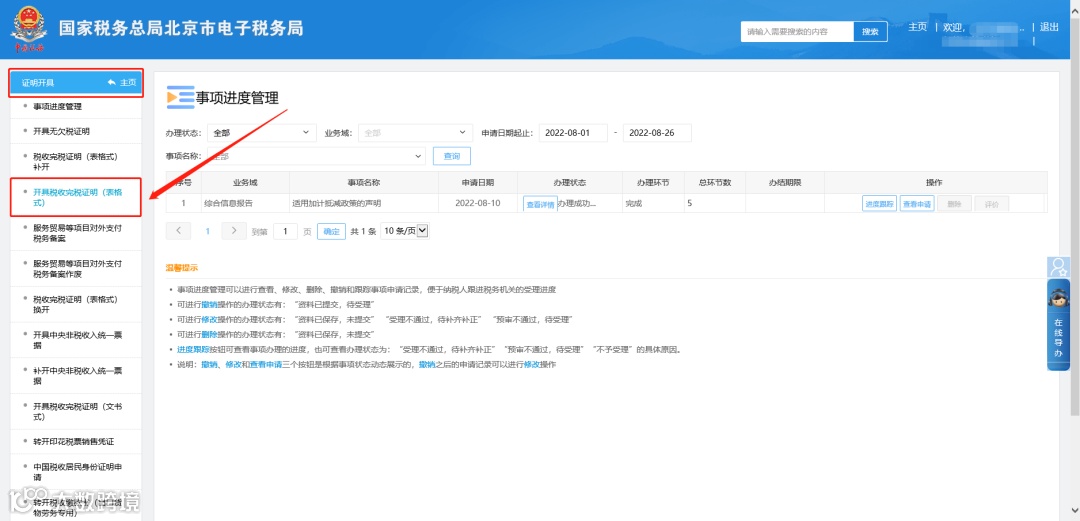Go to previous results page arrow
This screenshot has height=521, width=1080.
point(178,232)
